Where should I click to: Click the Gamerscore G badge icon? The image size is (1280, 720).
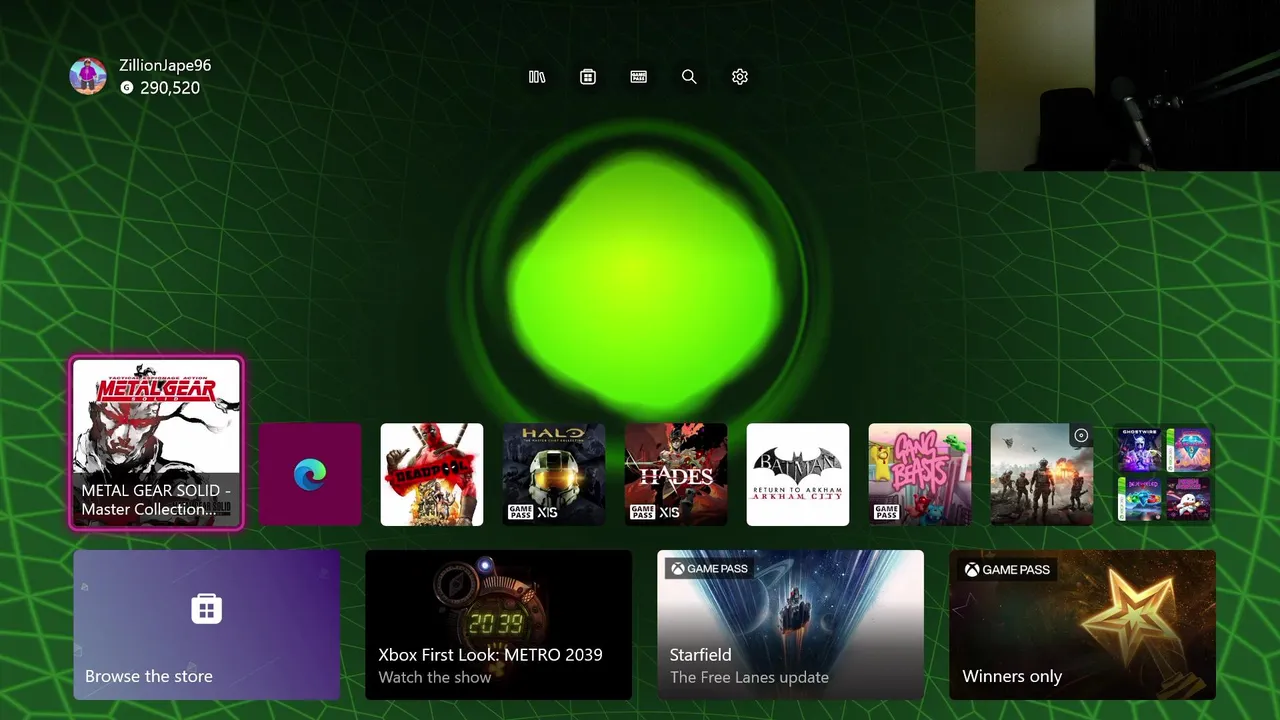[x=126, y=88]
